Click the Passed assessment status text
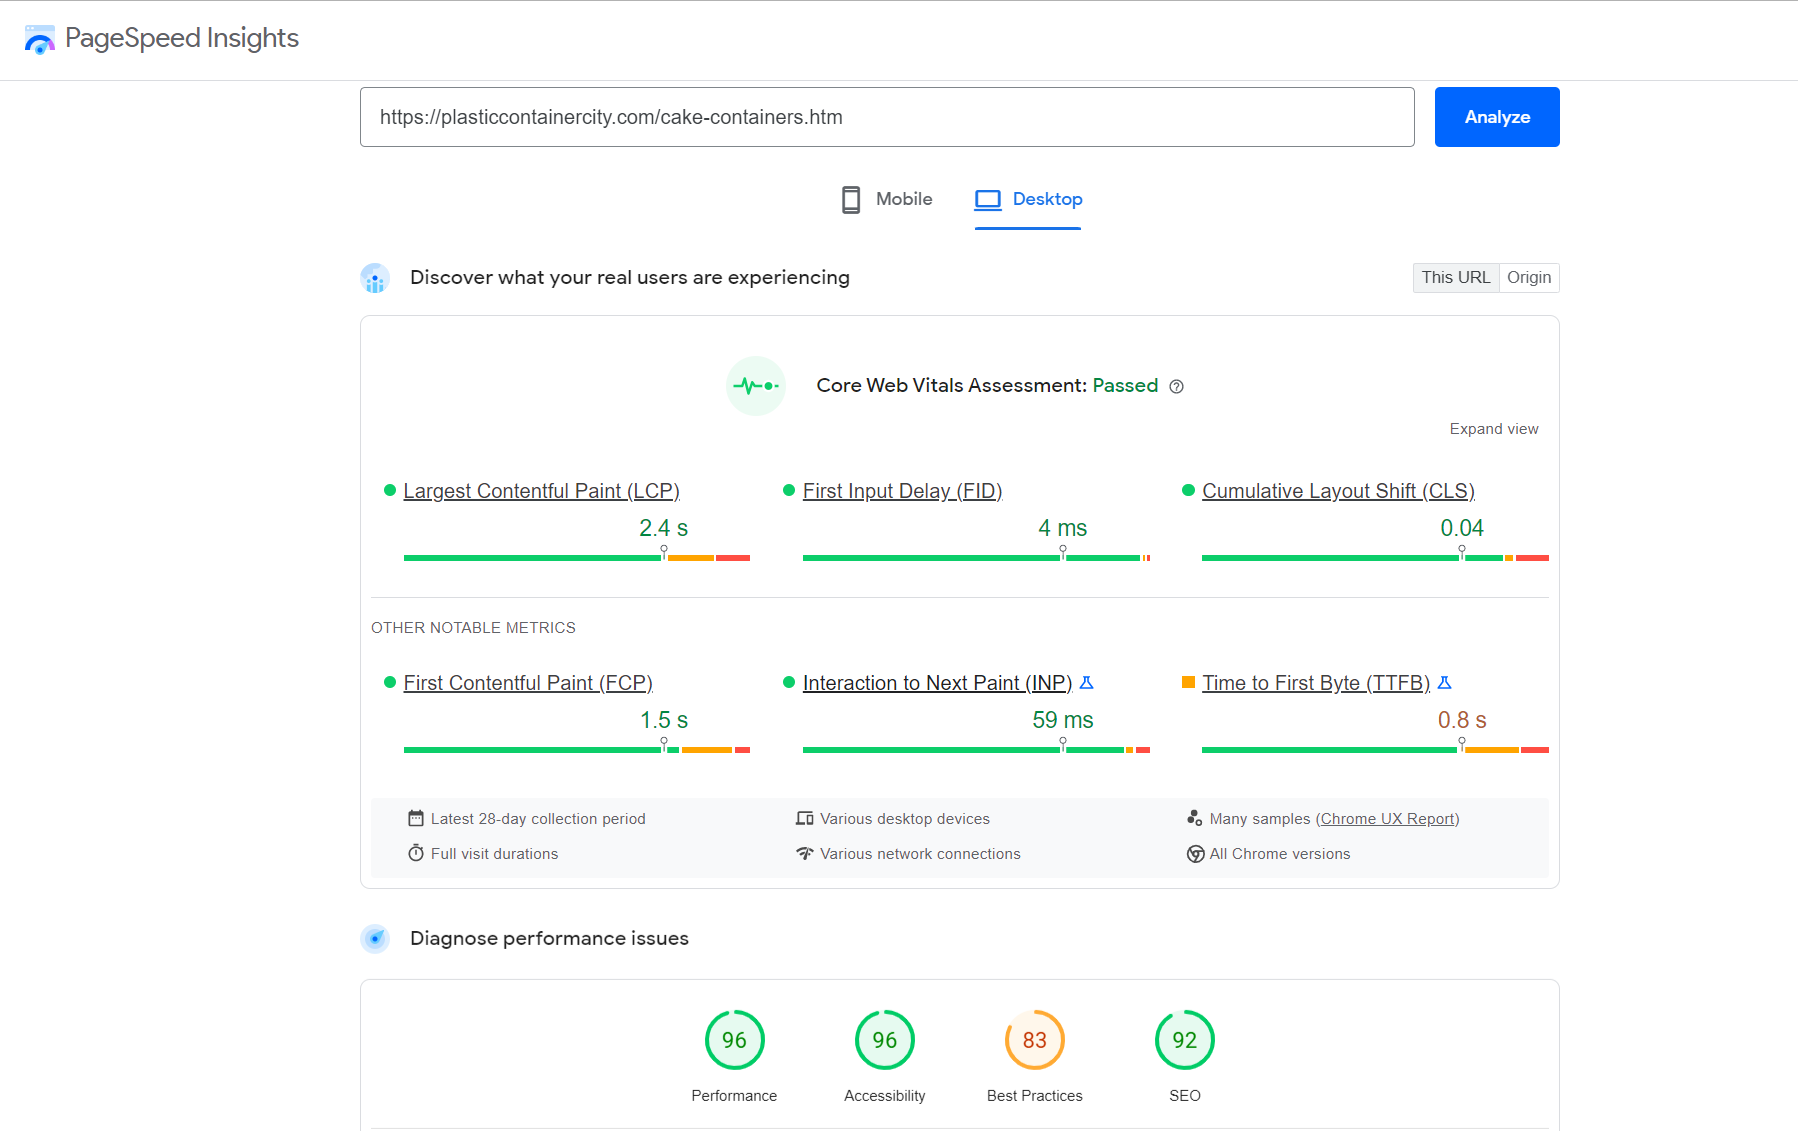 (x=1125, y=386)
